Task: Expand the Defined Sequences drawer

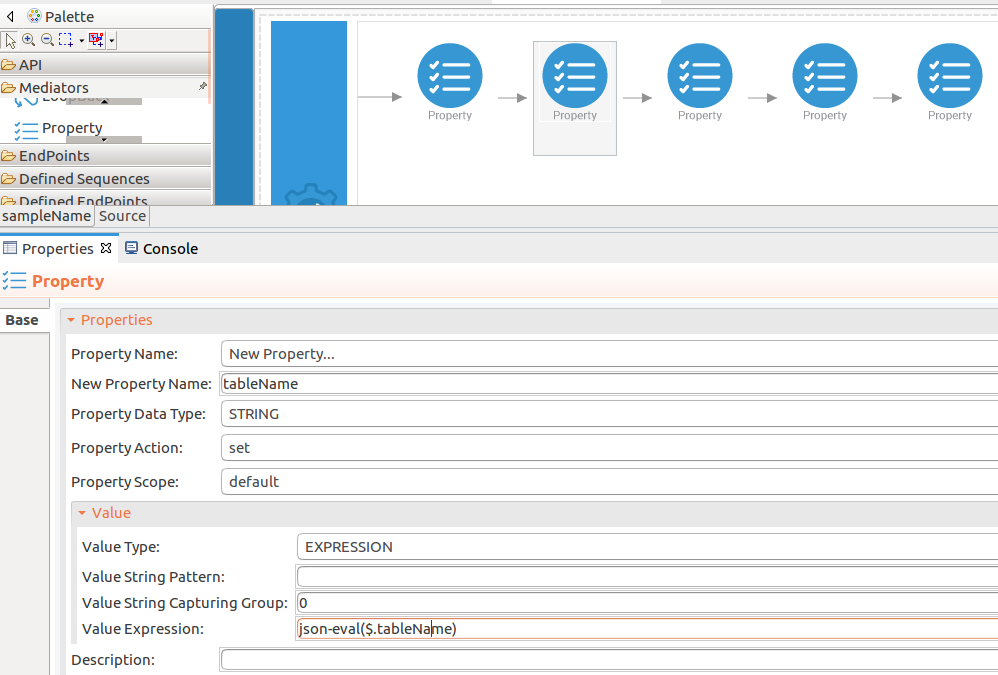Action: (x=105, y=179)
